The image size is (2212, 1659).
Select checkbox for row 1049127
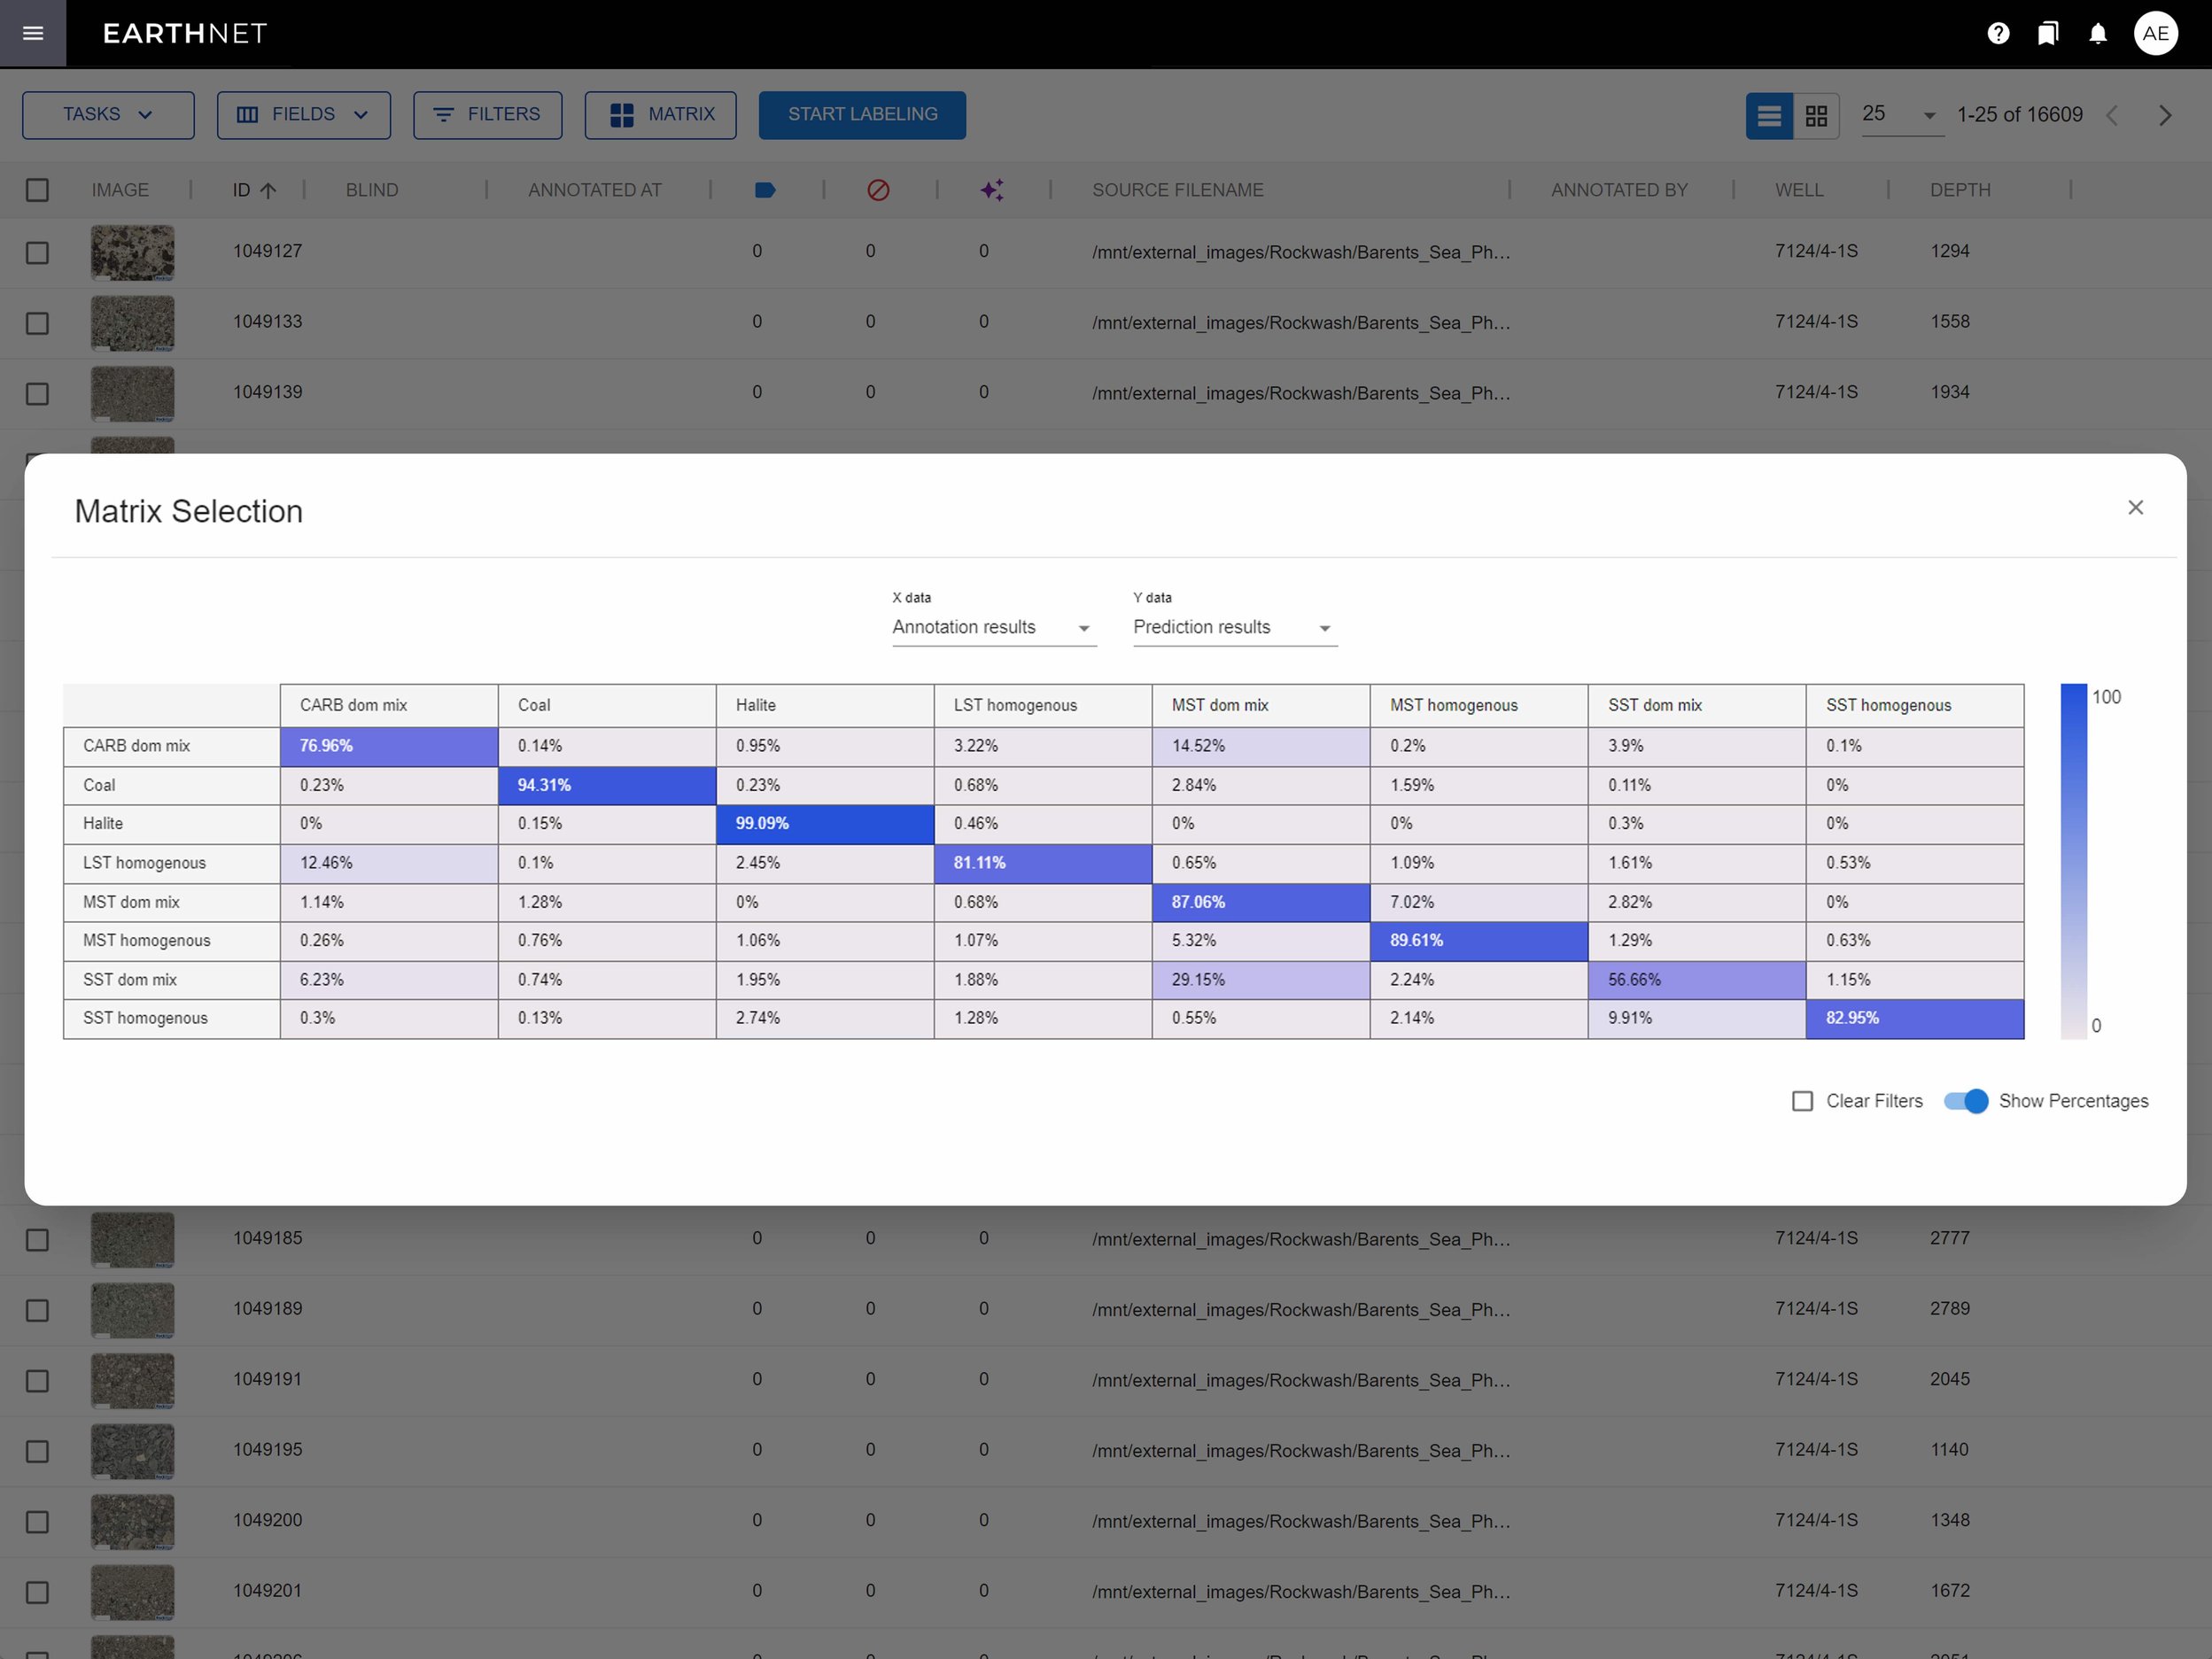tap(37, 252)
